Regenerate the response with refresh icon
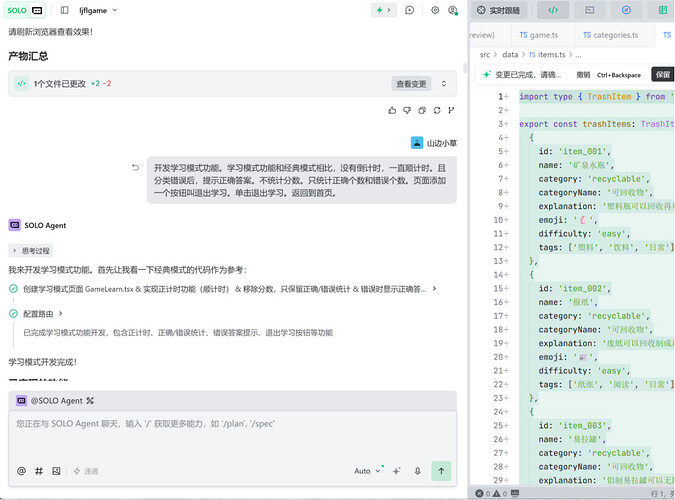675x500 pixels. click(x=437, y=111)
